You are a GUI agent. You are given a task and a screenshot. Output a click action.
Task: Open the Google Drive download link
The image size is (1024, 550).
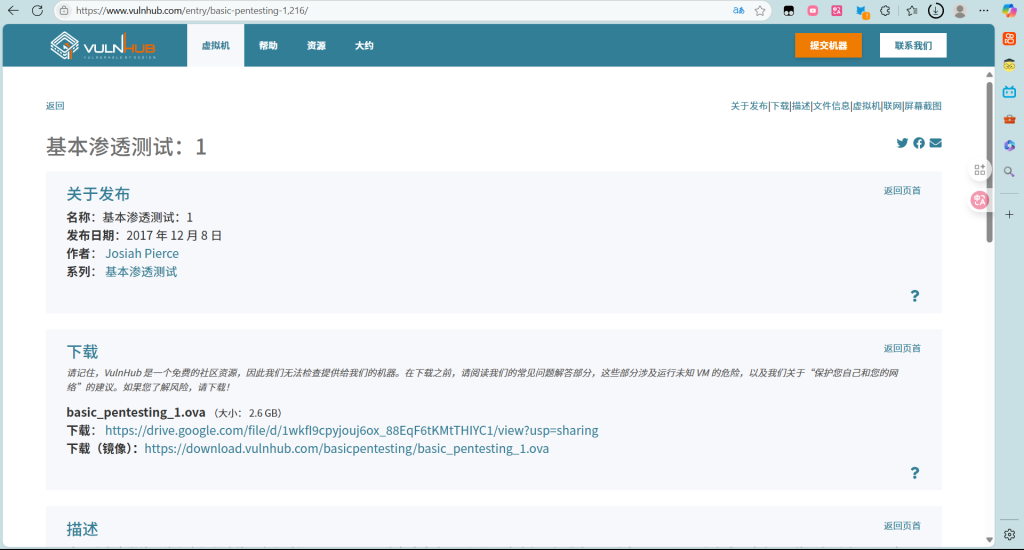point(351,431)
